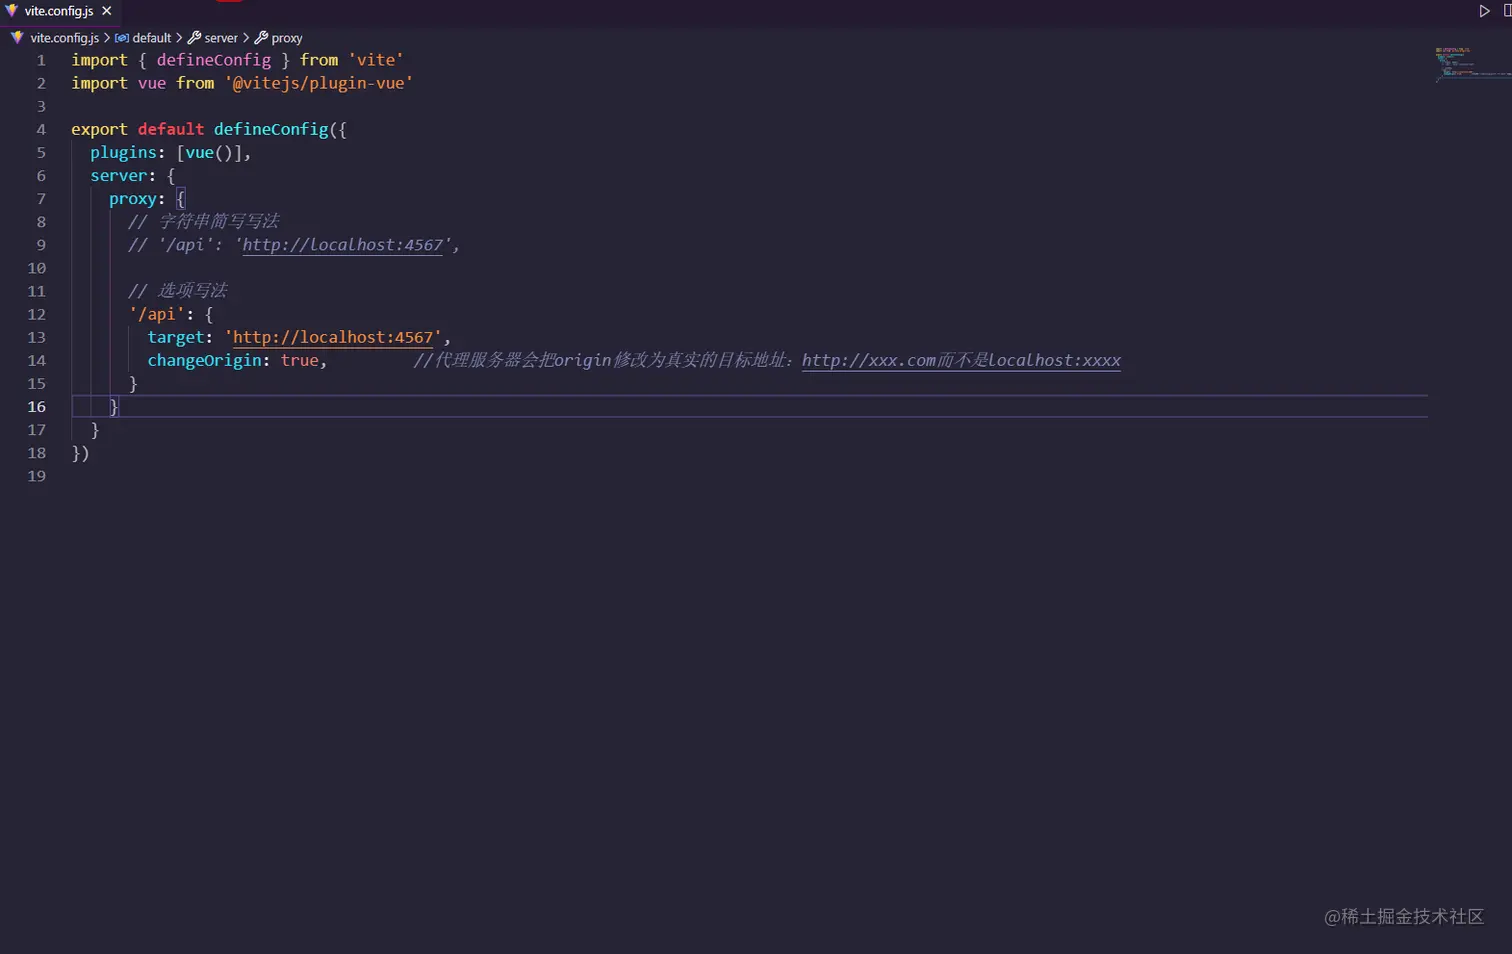Click the minimap code preview

(x=1468, y=64)
